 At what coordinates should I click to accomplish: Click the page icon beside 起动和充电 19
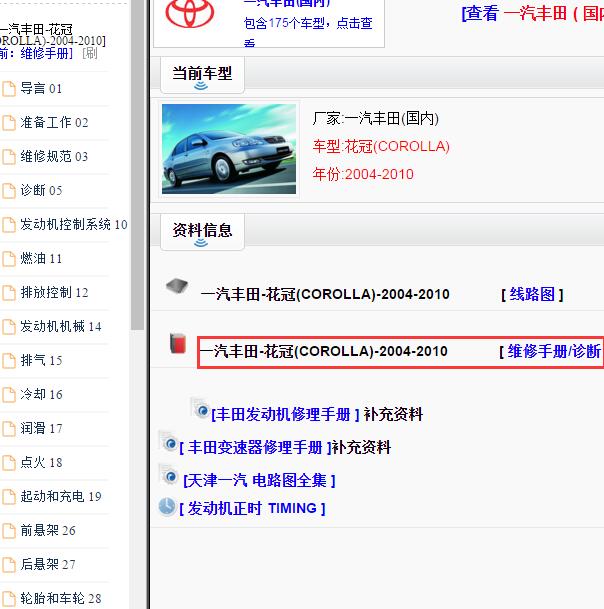pos(9,497)
